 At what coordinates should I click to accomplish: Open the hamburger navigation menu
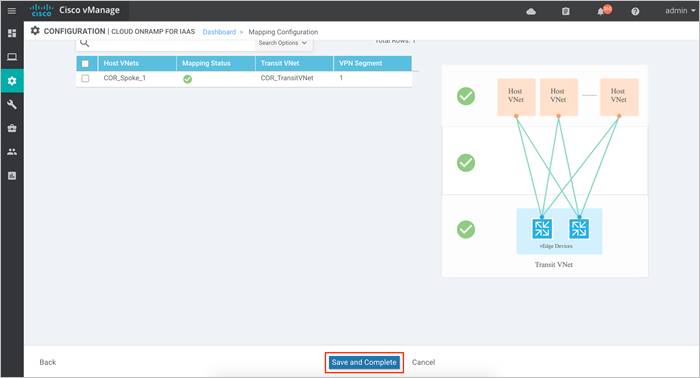12,11
